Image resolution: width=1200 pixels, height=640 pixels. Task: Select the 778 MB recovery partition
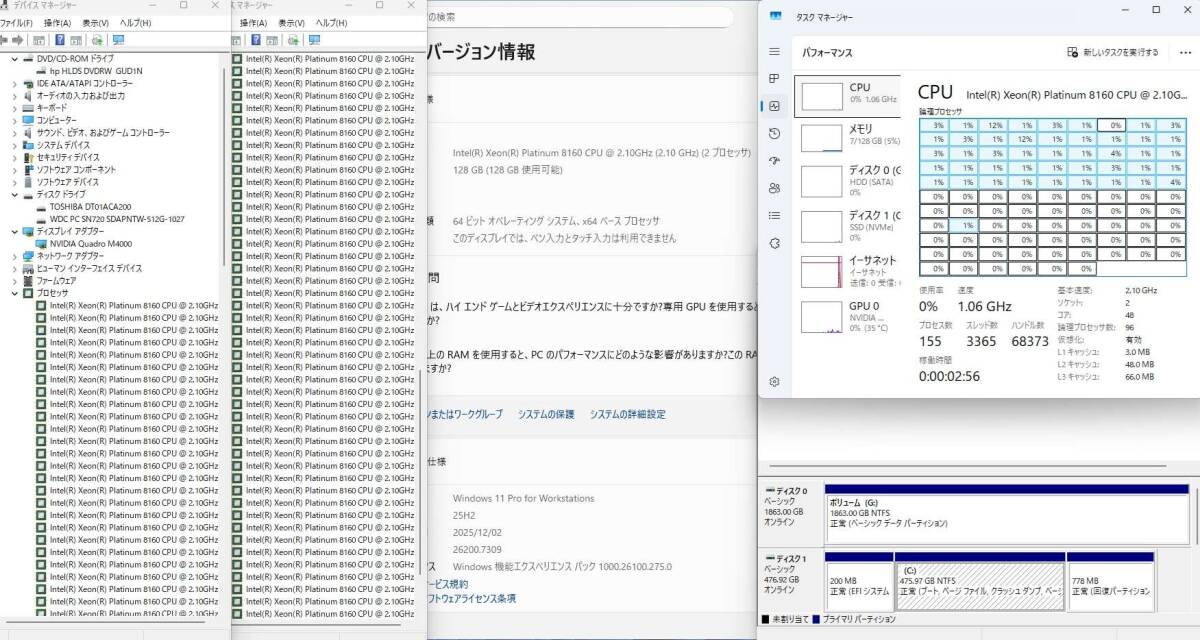[1110, 580]
